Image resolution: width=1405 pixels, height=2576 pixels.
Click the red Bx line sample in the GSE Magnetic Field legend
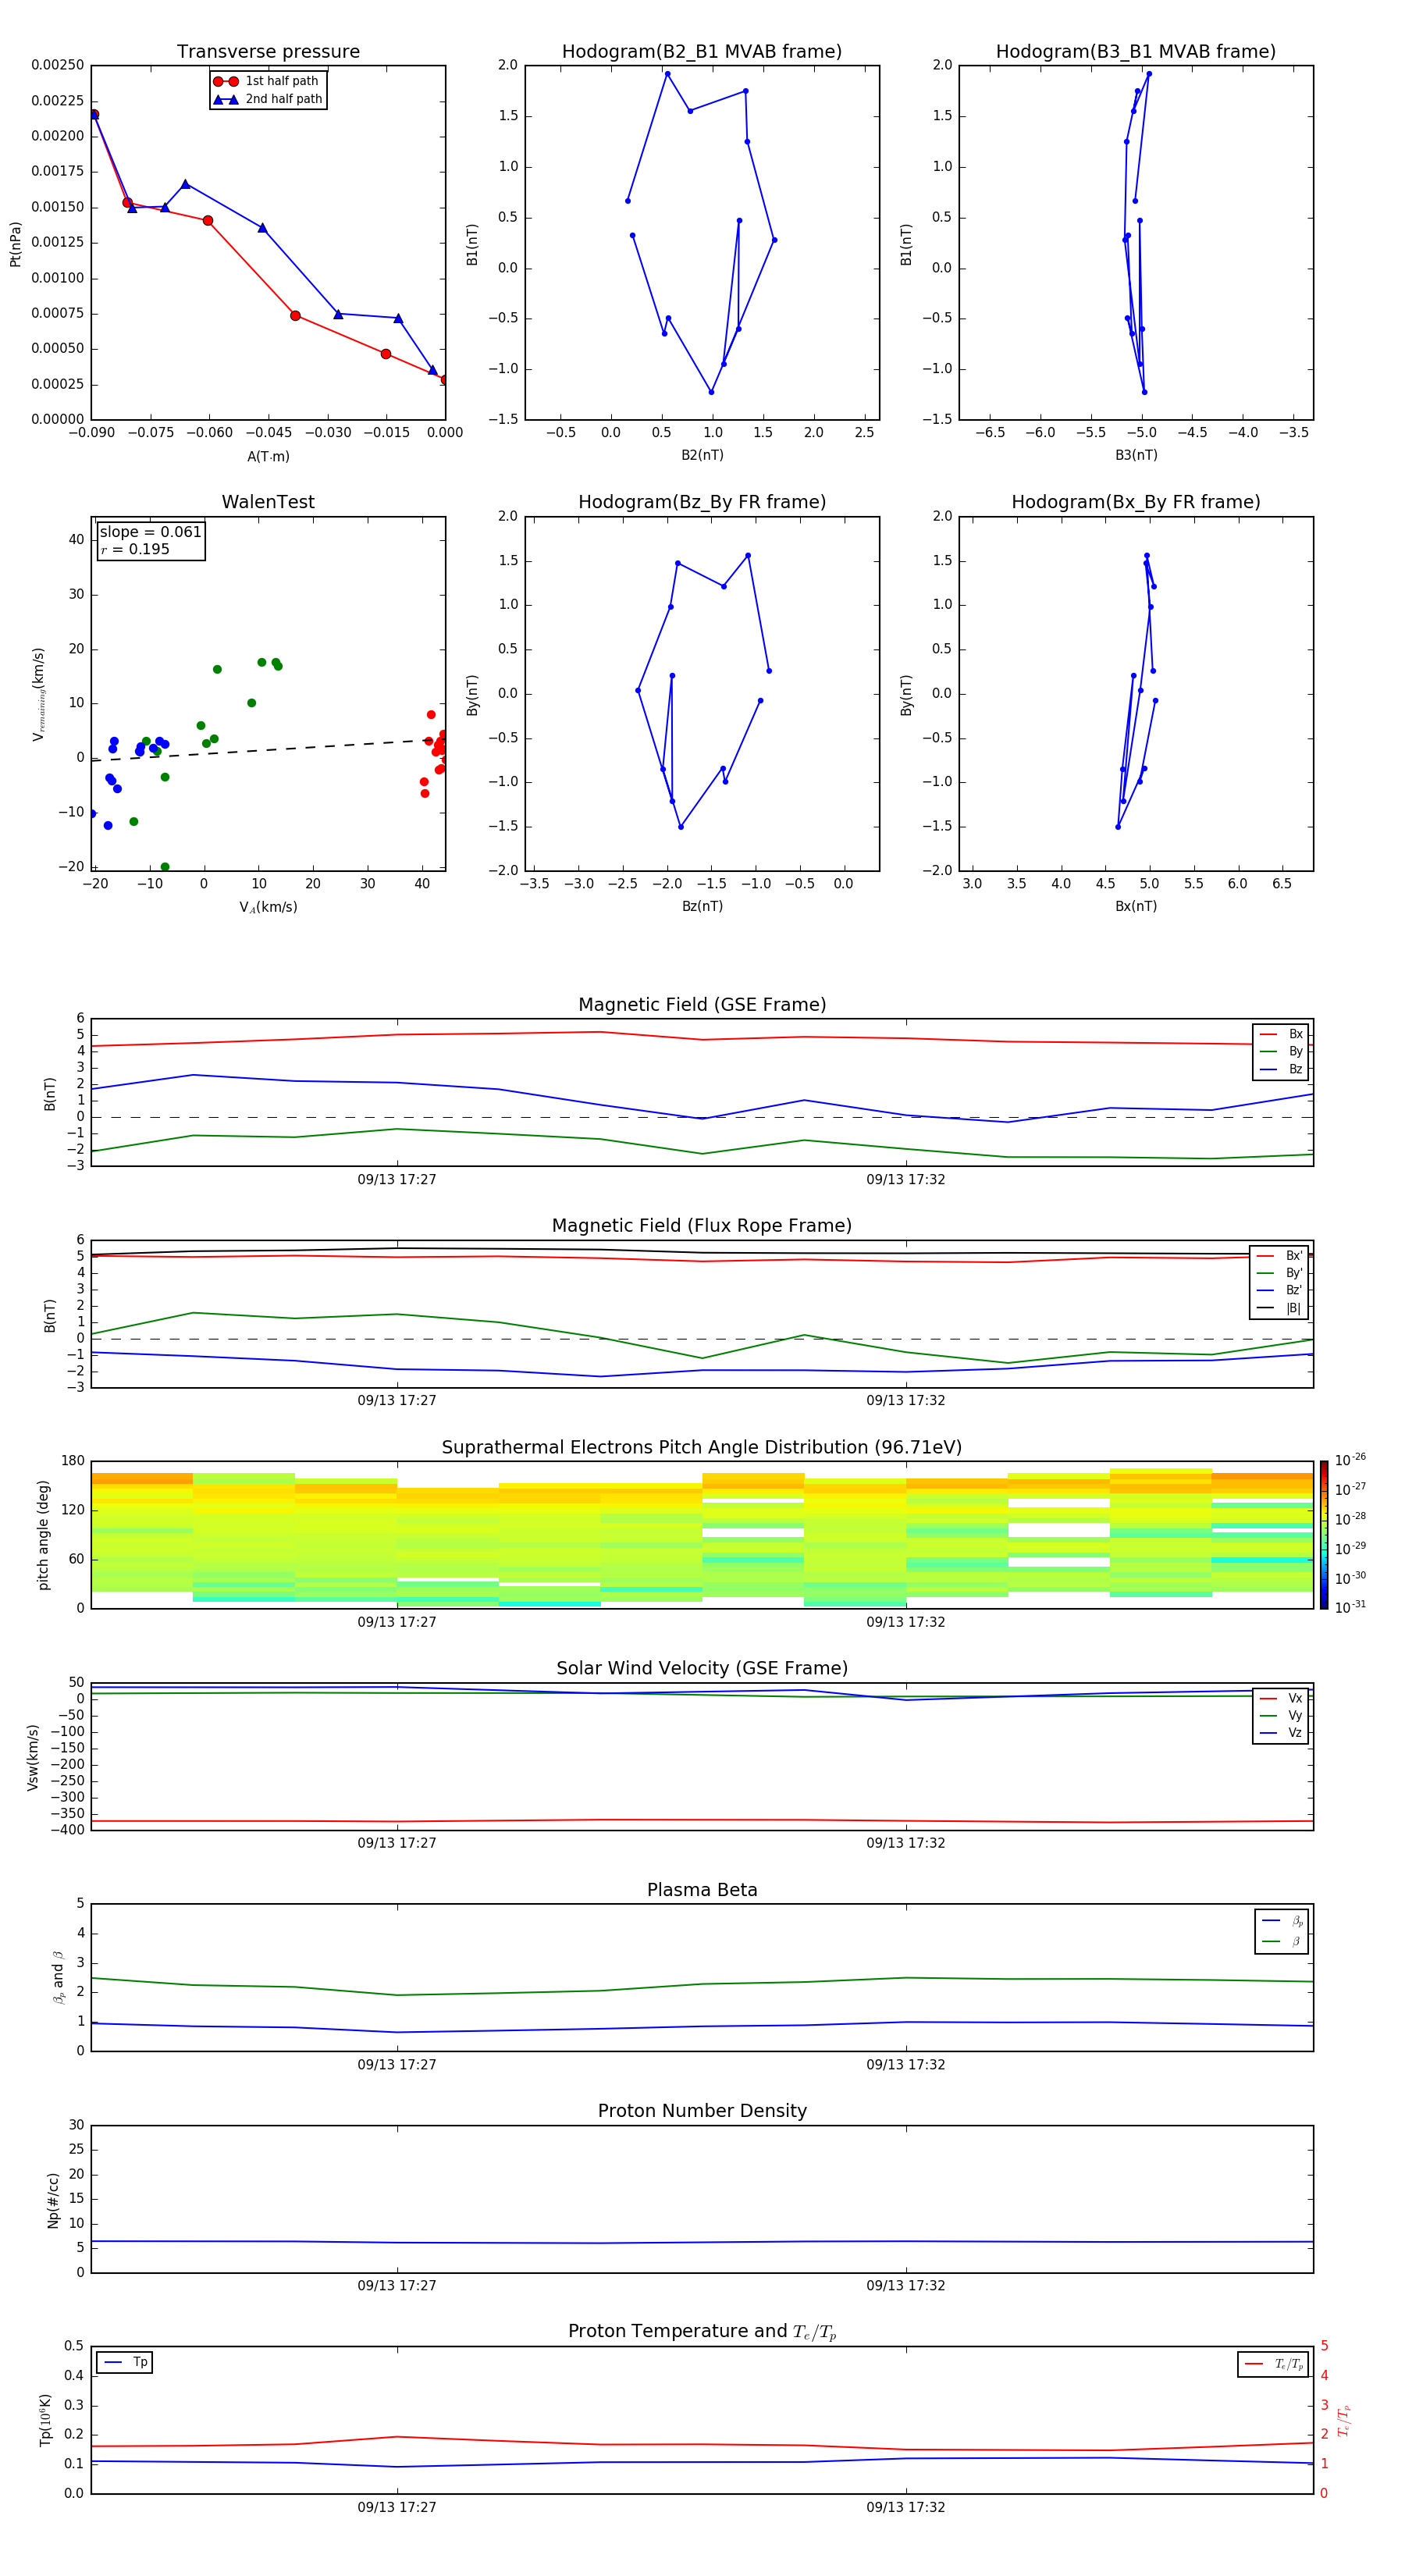[1268, 1034]
